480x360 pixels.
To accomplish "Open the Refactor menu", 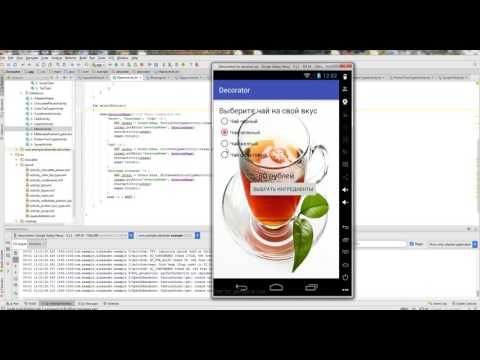I will click(70, 58).
